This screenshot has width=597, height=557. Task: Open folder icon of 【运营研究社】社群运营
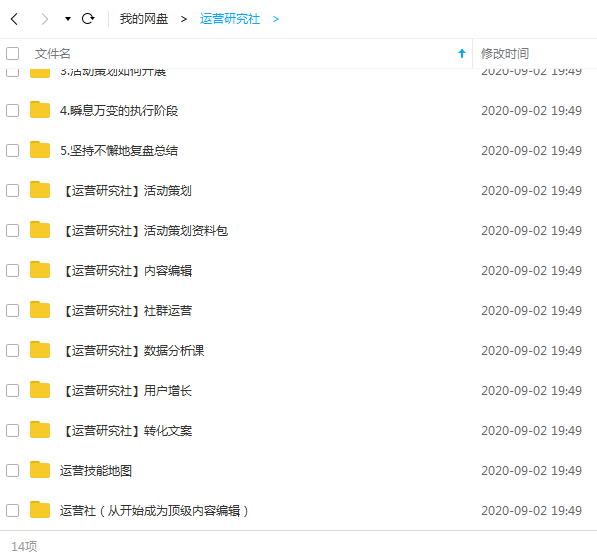coord(40,310)
